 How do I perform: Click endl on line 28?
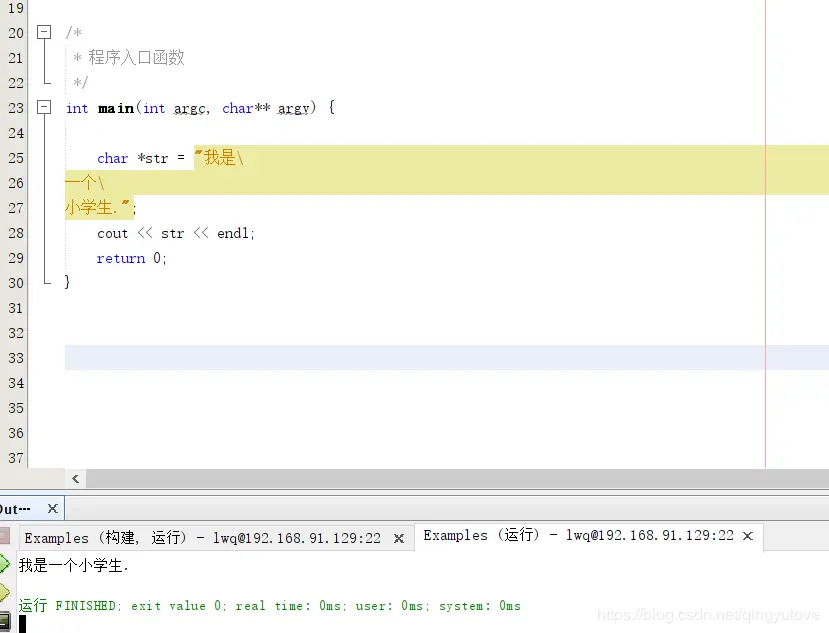pyautogui.click(x=233, y=233)
